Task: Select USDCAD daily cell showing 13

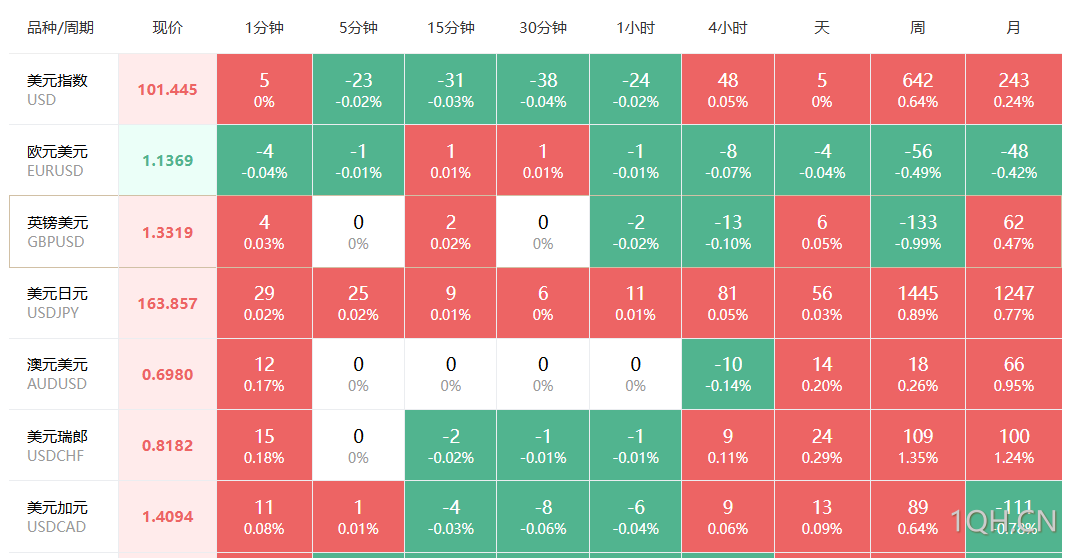Action: click(x=822, y=517)
